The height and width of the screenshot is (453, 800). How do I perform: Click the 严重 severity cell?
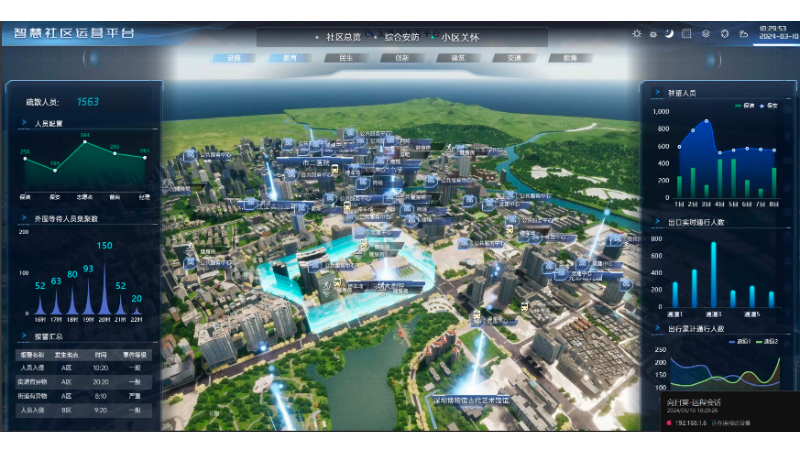[x=135, y=396]
